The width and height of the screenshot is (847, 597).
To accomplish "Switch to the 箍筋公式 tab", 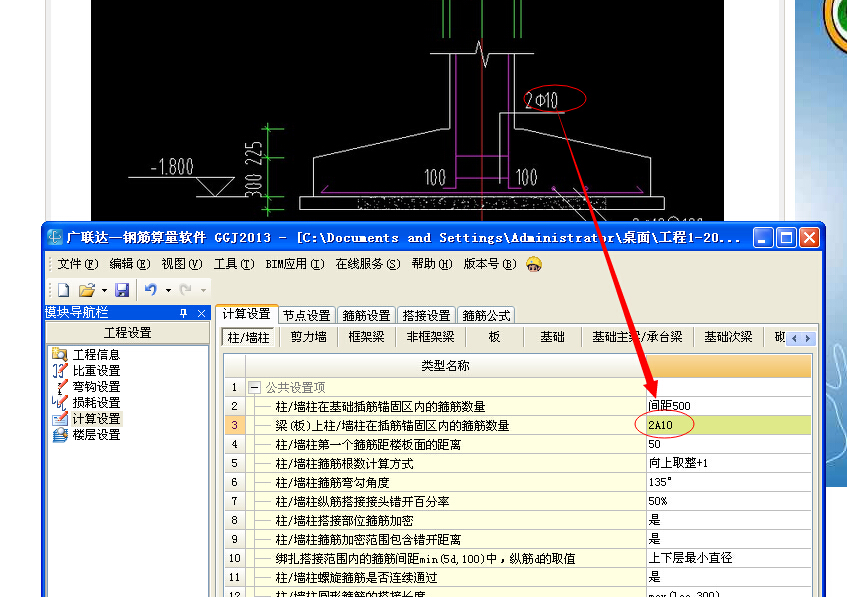I will pos(486,315).
